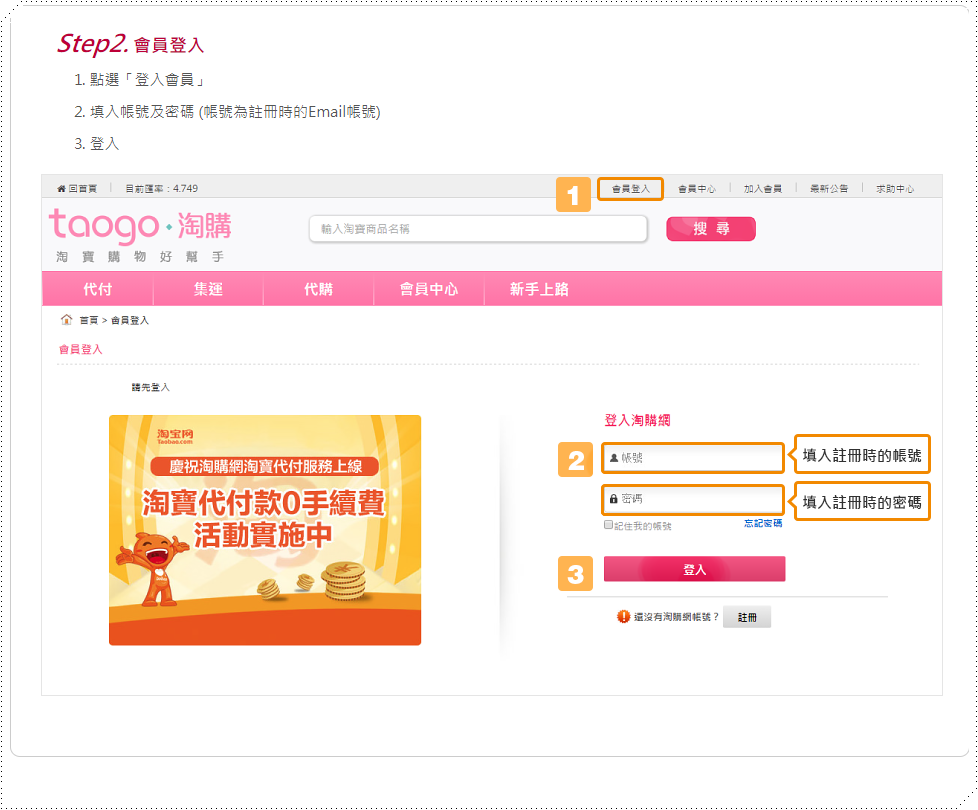Click the 登入淘購網 heading text
The height and width of the screenshot is (810, 978).
(637, 420)
